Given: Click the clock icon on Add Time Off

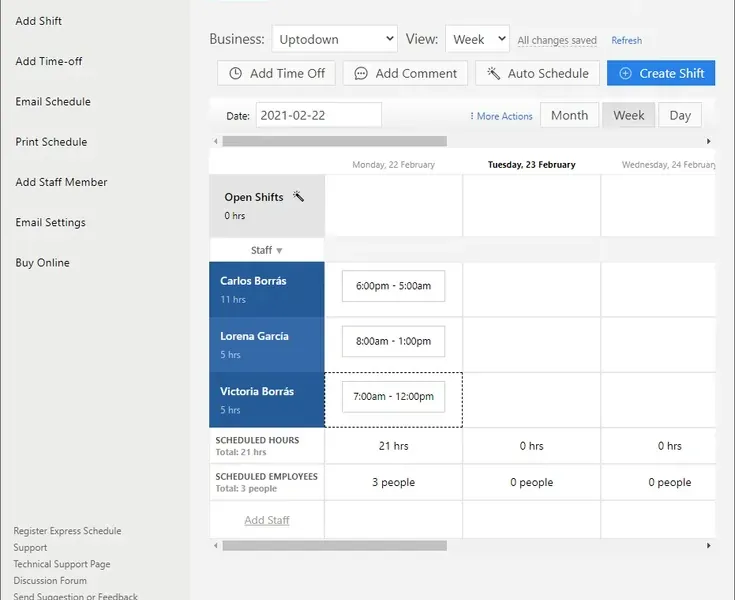Looking at the screenshot, I should [236, 73].
